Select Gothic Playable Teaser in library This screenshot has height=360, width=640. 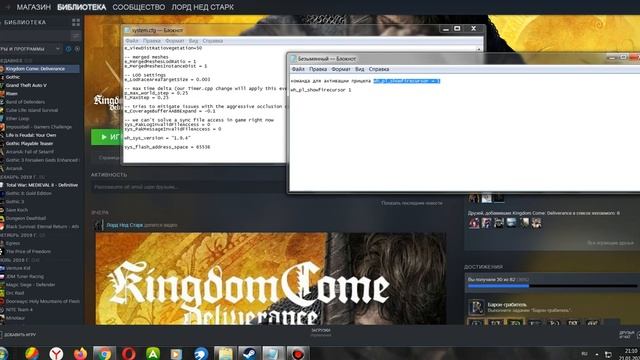(29, 143)
